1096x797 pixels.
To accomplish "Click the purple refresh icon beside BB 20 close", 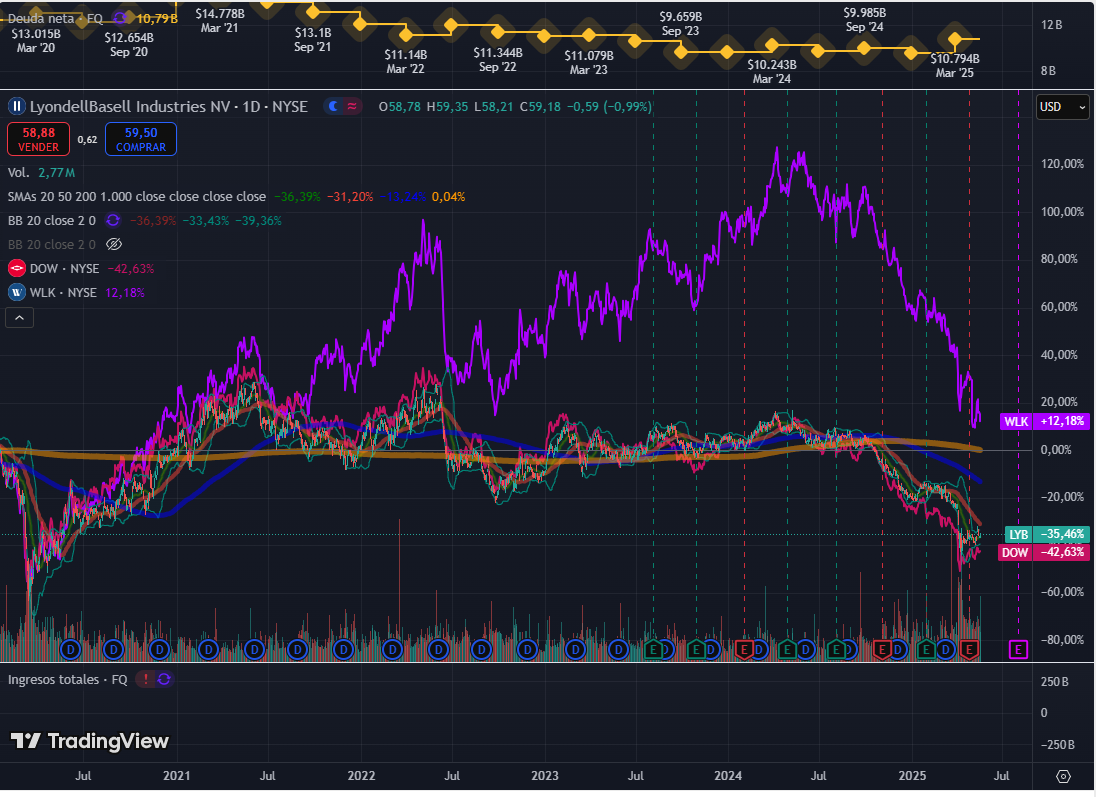I will [x=113, y=221].
